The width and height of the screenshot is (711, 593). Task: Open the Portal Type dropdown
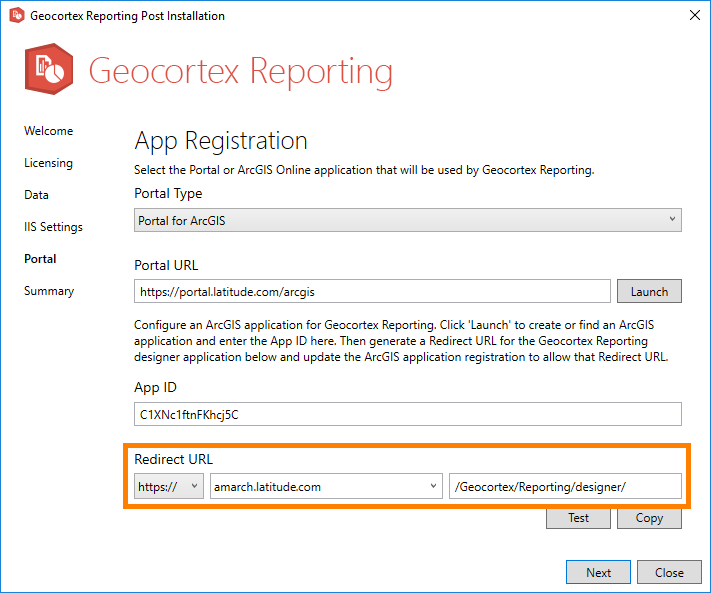click(x=408, y=220)
